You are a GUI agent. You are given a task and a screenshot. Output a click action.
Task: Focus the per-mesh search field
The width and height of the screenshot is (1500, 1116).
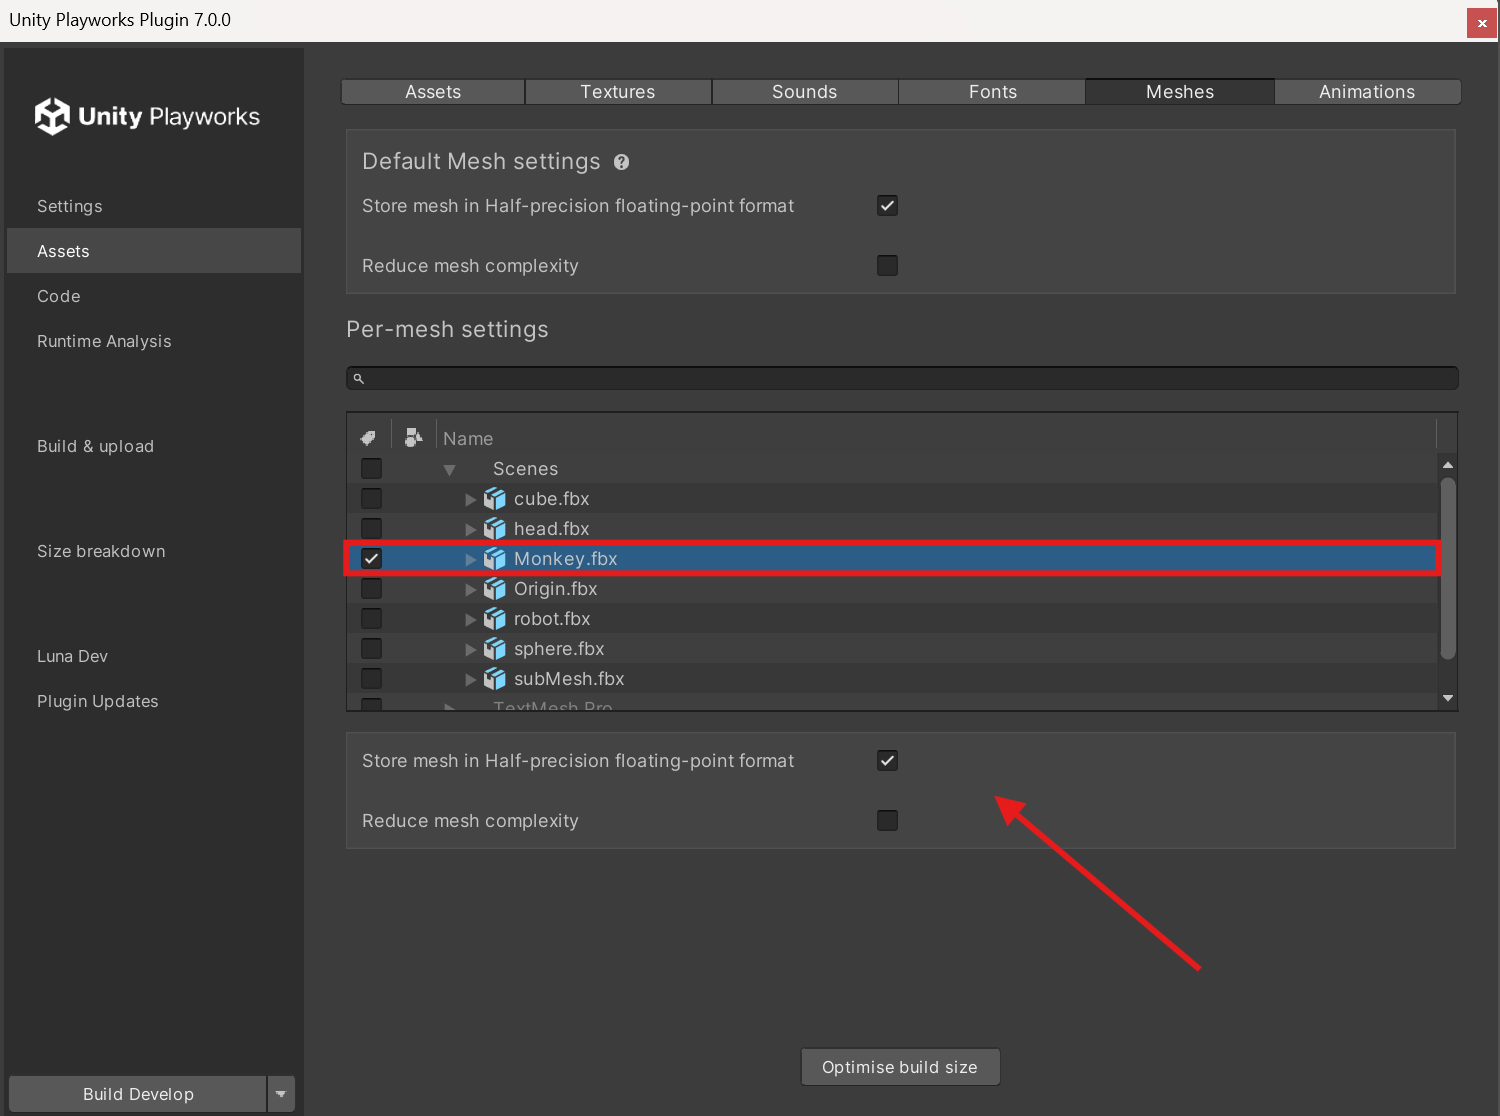902,378
